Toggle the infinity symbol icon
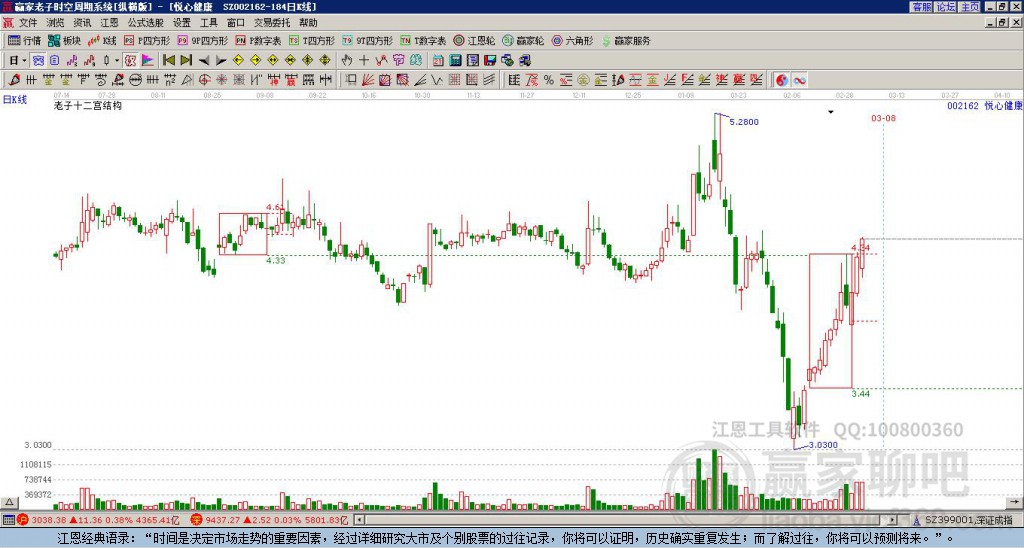The width and height of the screenshot is (1024, 548). 800,79
